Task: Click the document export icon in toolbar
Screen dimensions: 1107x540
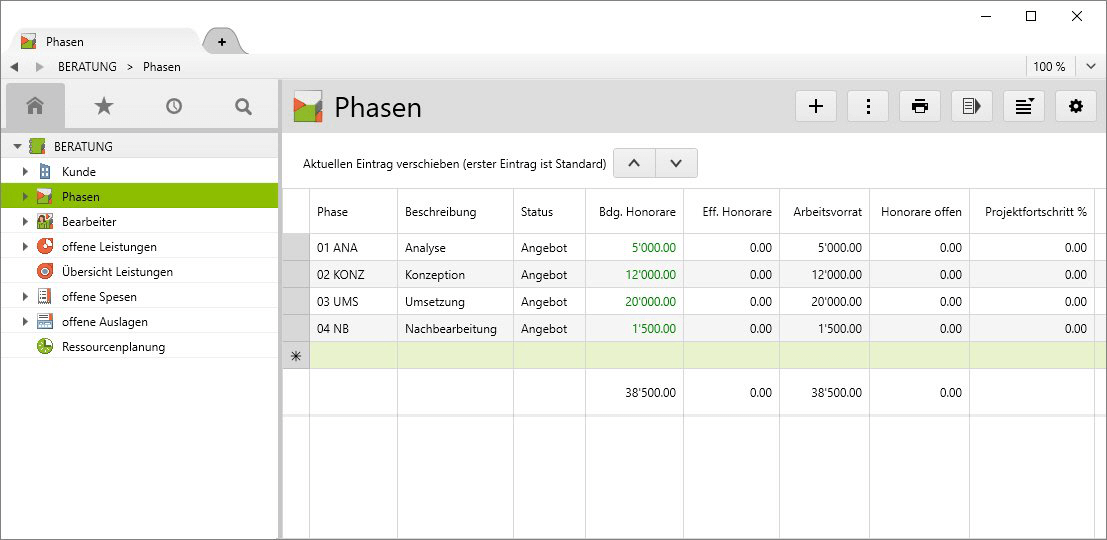Action: [972, 106]
